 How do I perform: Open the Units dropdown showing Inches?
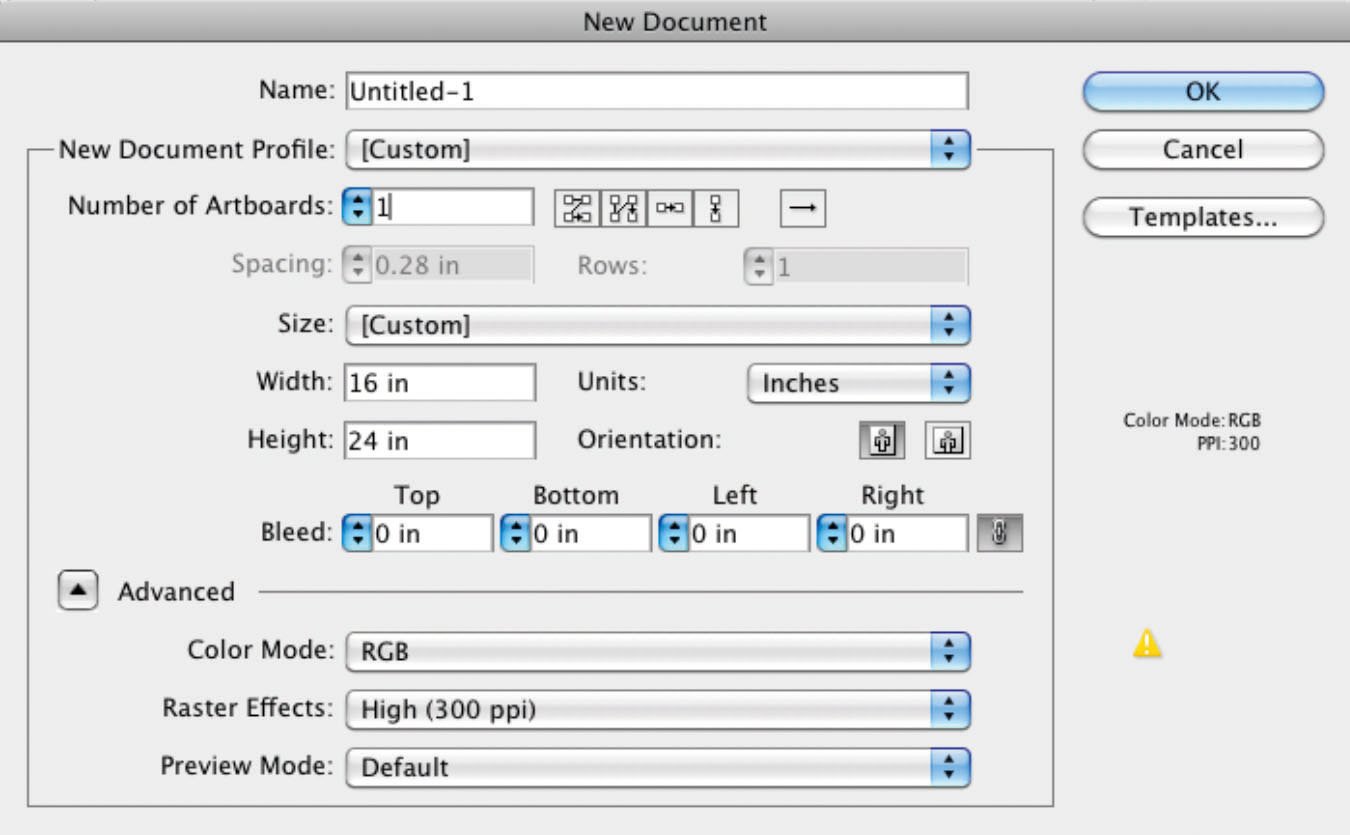[858, 383]
